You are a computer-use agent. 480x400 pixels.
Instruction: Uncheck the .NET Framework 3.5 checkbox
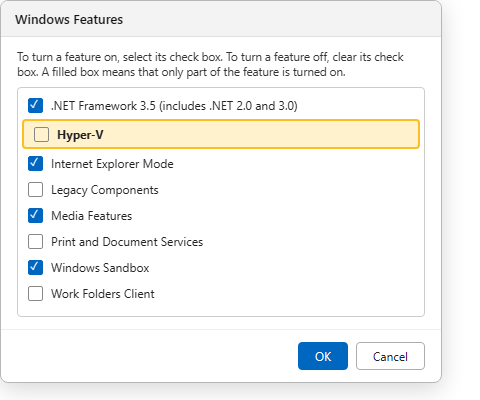[x=35, y=106]
